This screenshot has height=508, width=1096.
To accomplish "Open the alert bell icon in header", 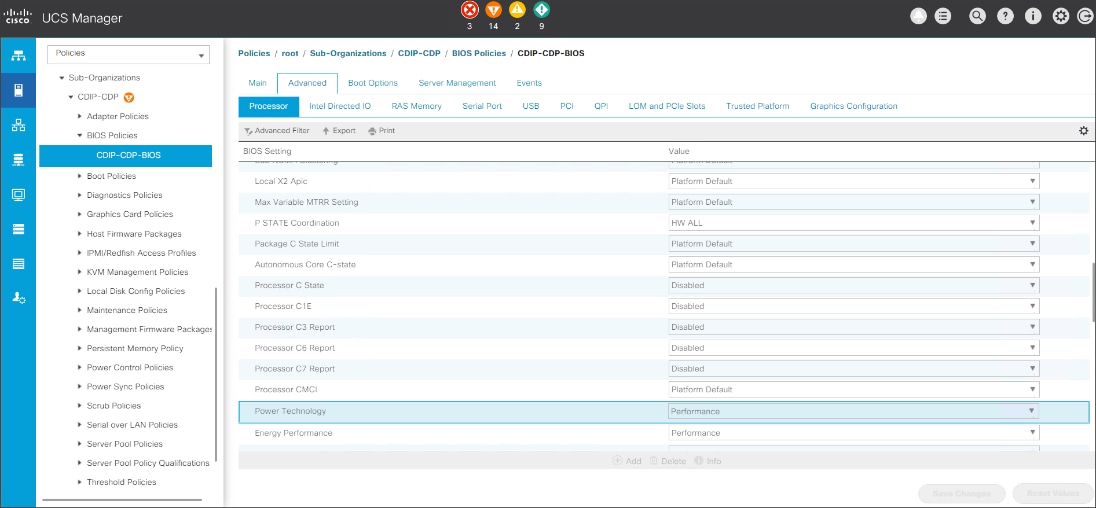I will [x=919, y=17].
